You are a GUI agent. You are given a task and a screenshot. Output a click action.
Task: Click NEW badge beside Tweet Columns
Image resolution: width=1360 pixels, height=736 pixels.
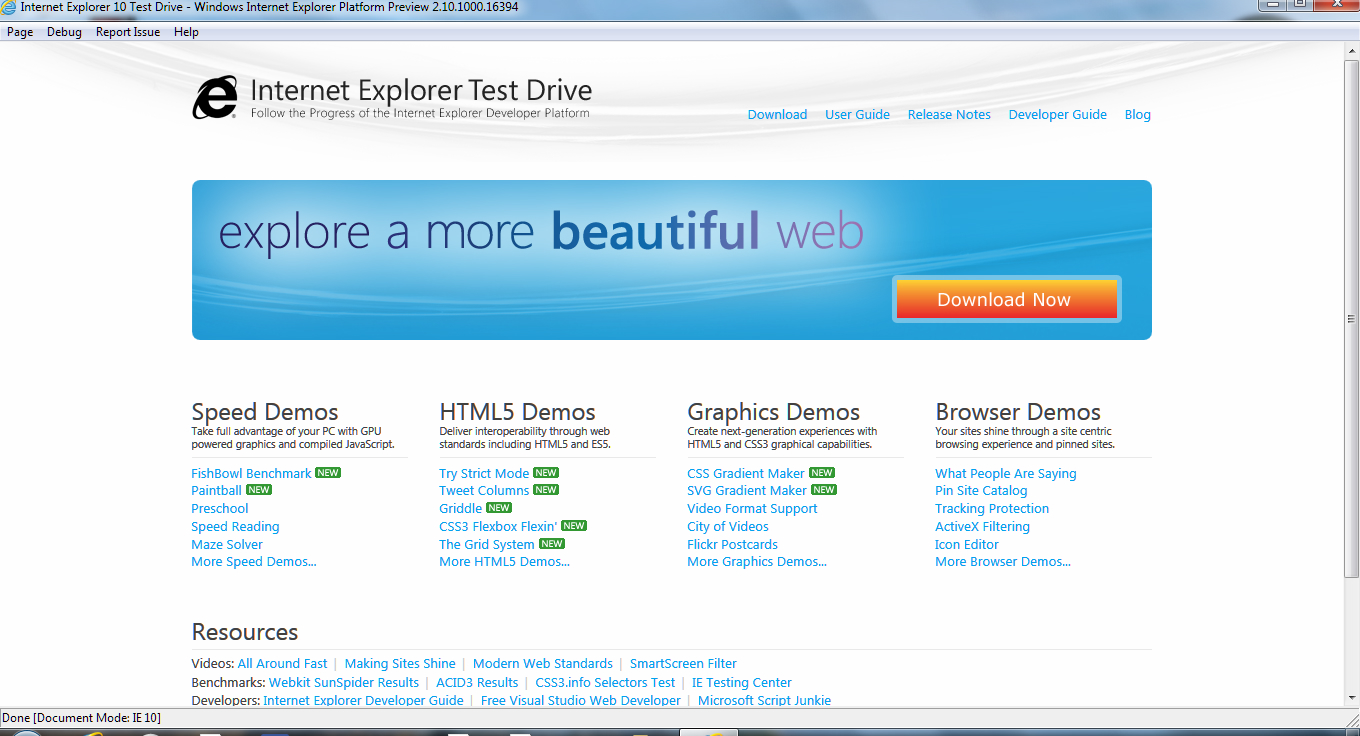pos(546,490)
